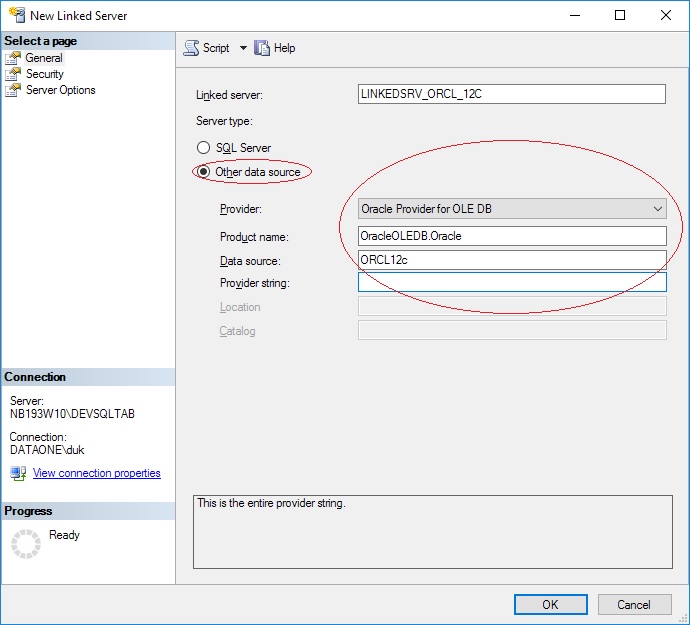Click the New Linked Server title icon
This screenshot has height=625, width=690.
pyautogui.click(x=14, y=16)
